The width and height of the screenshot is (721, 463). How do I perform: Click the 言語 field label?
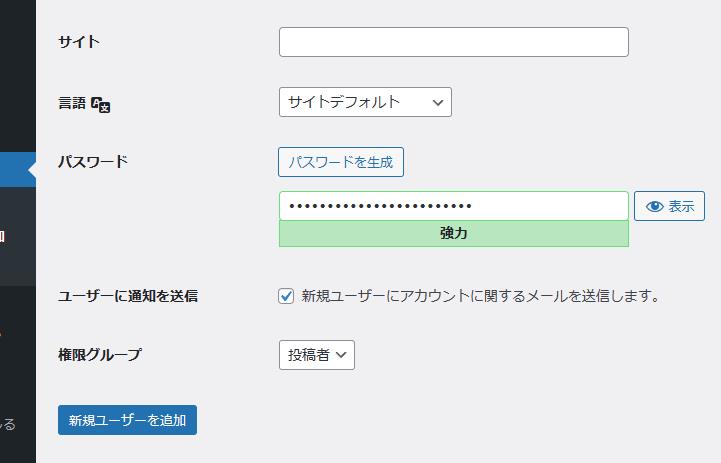(x=73, y=102)
